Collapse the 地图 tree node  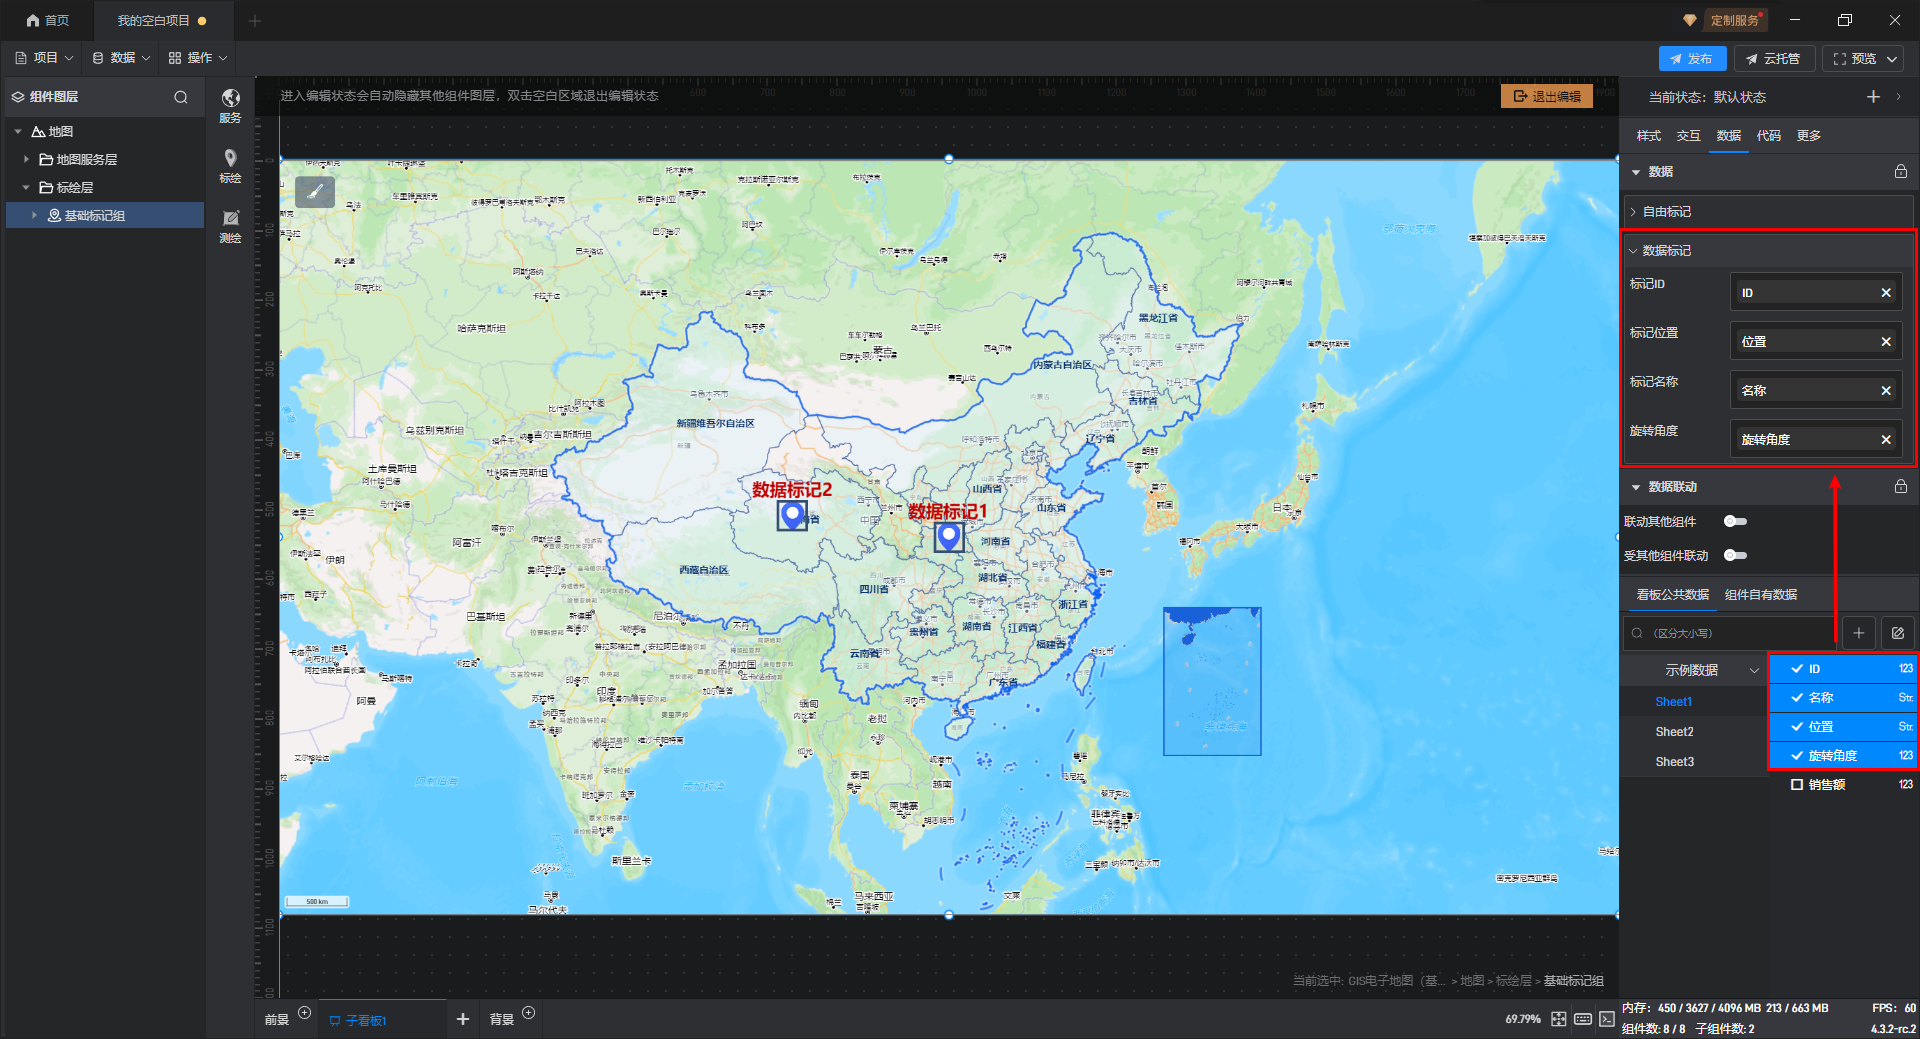pos(18,132)
